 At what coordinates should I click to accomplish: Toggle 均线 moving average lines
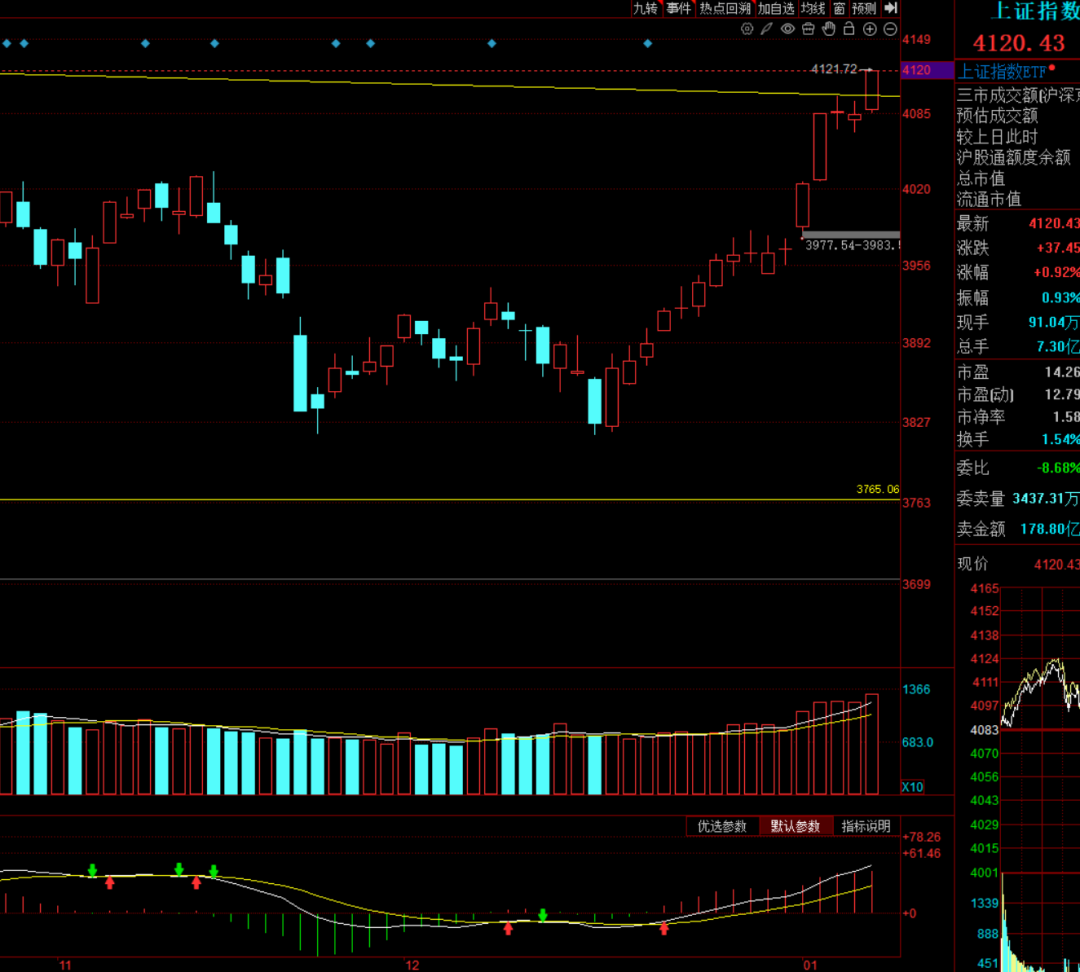pyautogui.click(x=813, y=8)
